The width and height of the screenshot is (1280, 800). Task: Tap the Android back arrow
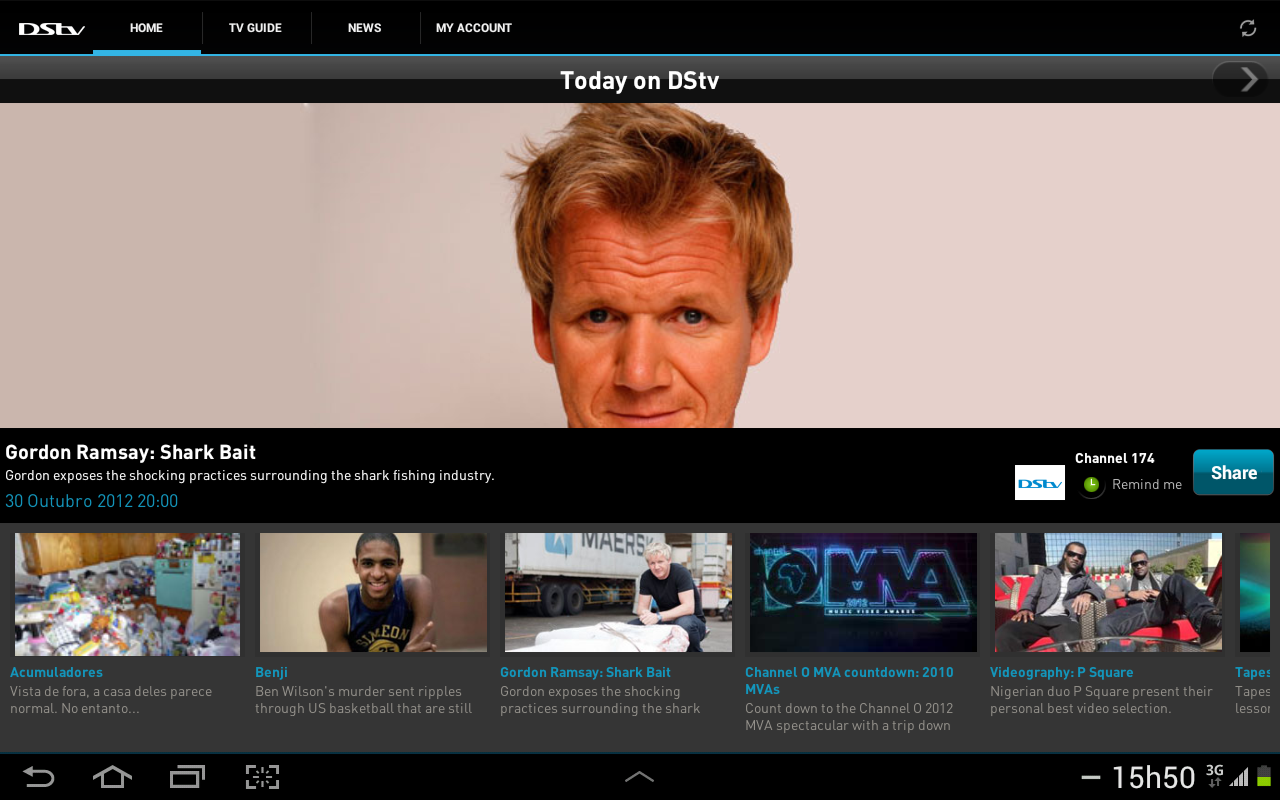tap(38, 777)
